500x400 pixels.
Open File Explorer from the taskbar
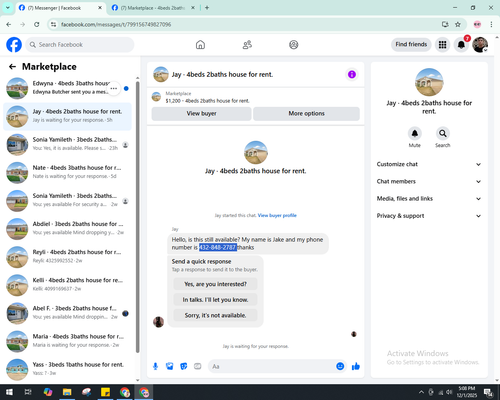pyautogui.click(x=67, y=392)
